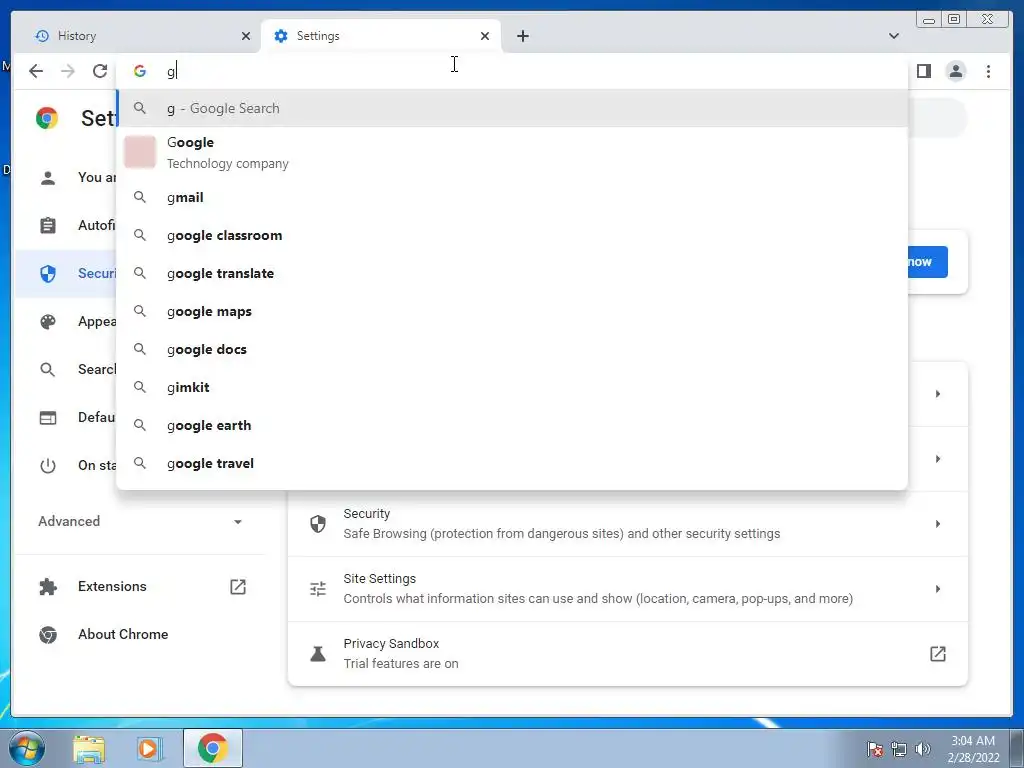Click the Privacy Sandbox flask icon
This screenshot has height=768, width=1024.
pyautogui.click(x=318, y=654)
